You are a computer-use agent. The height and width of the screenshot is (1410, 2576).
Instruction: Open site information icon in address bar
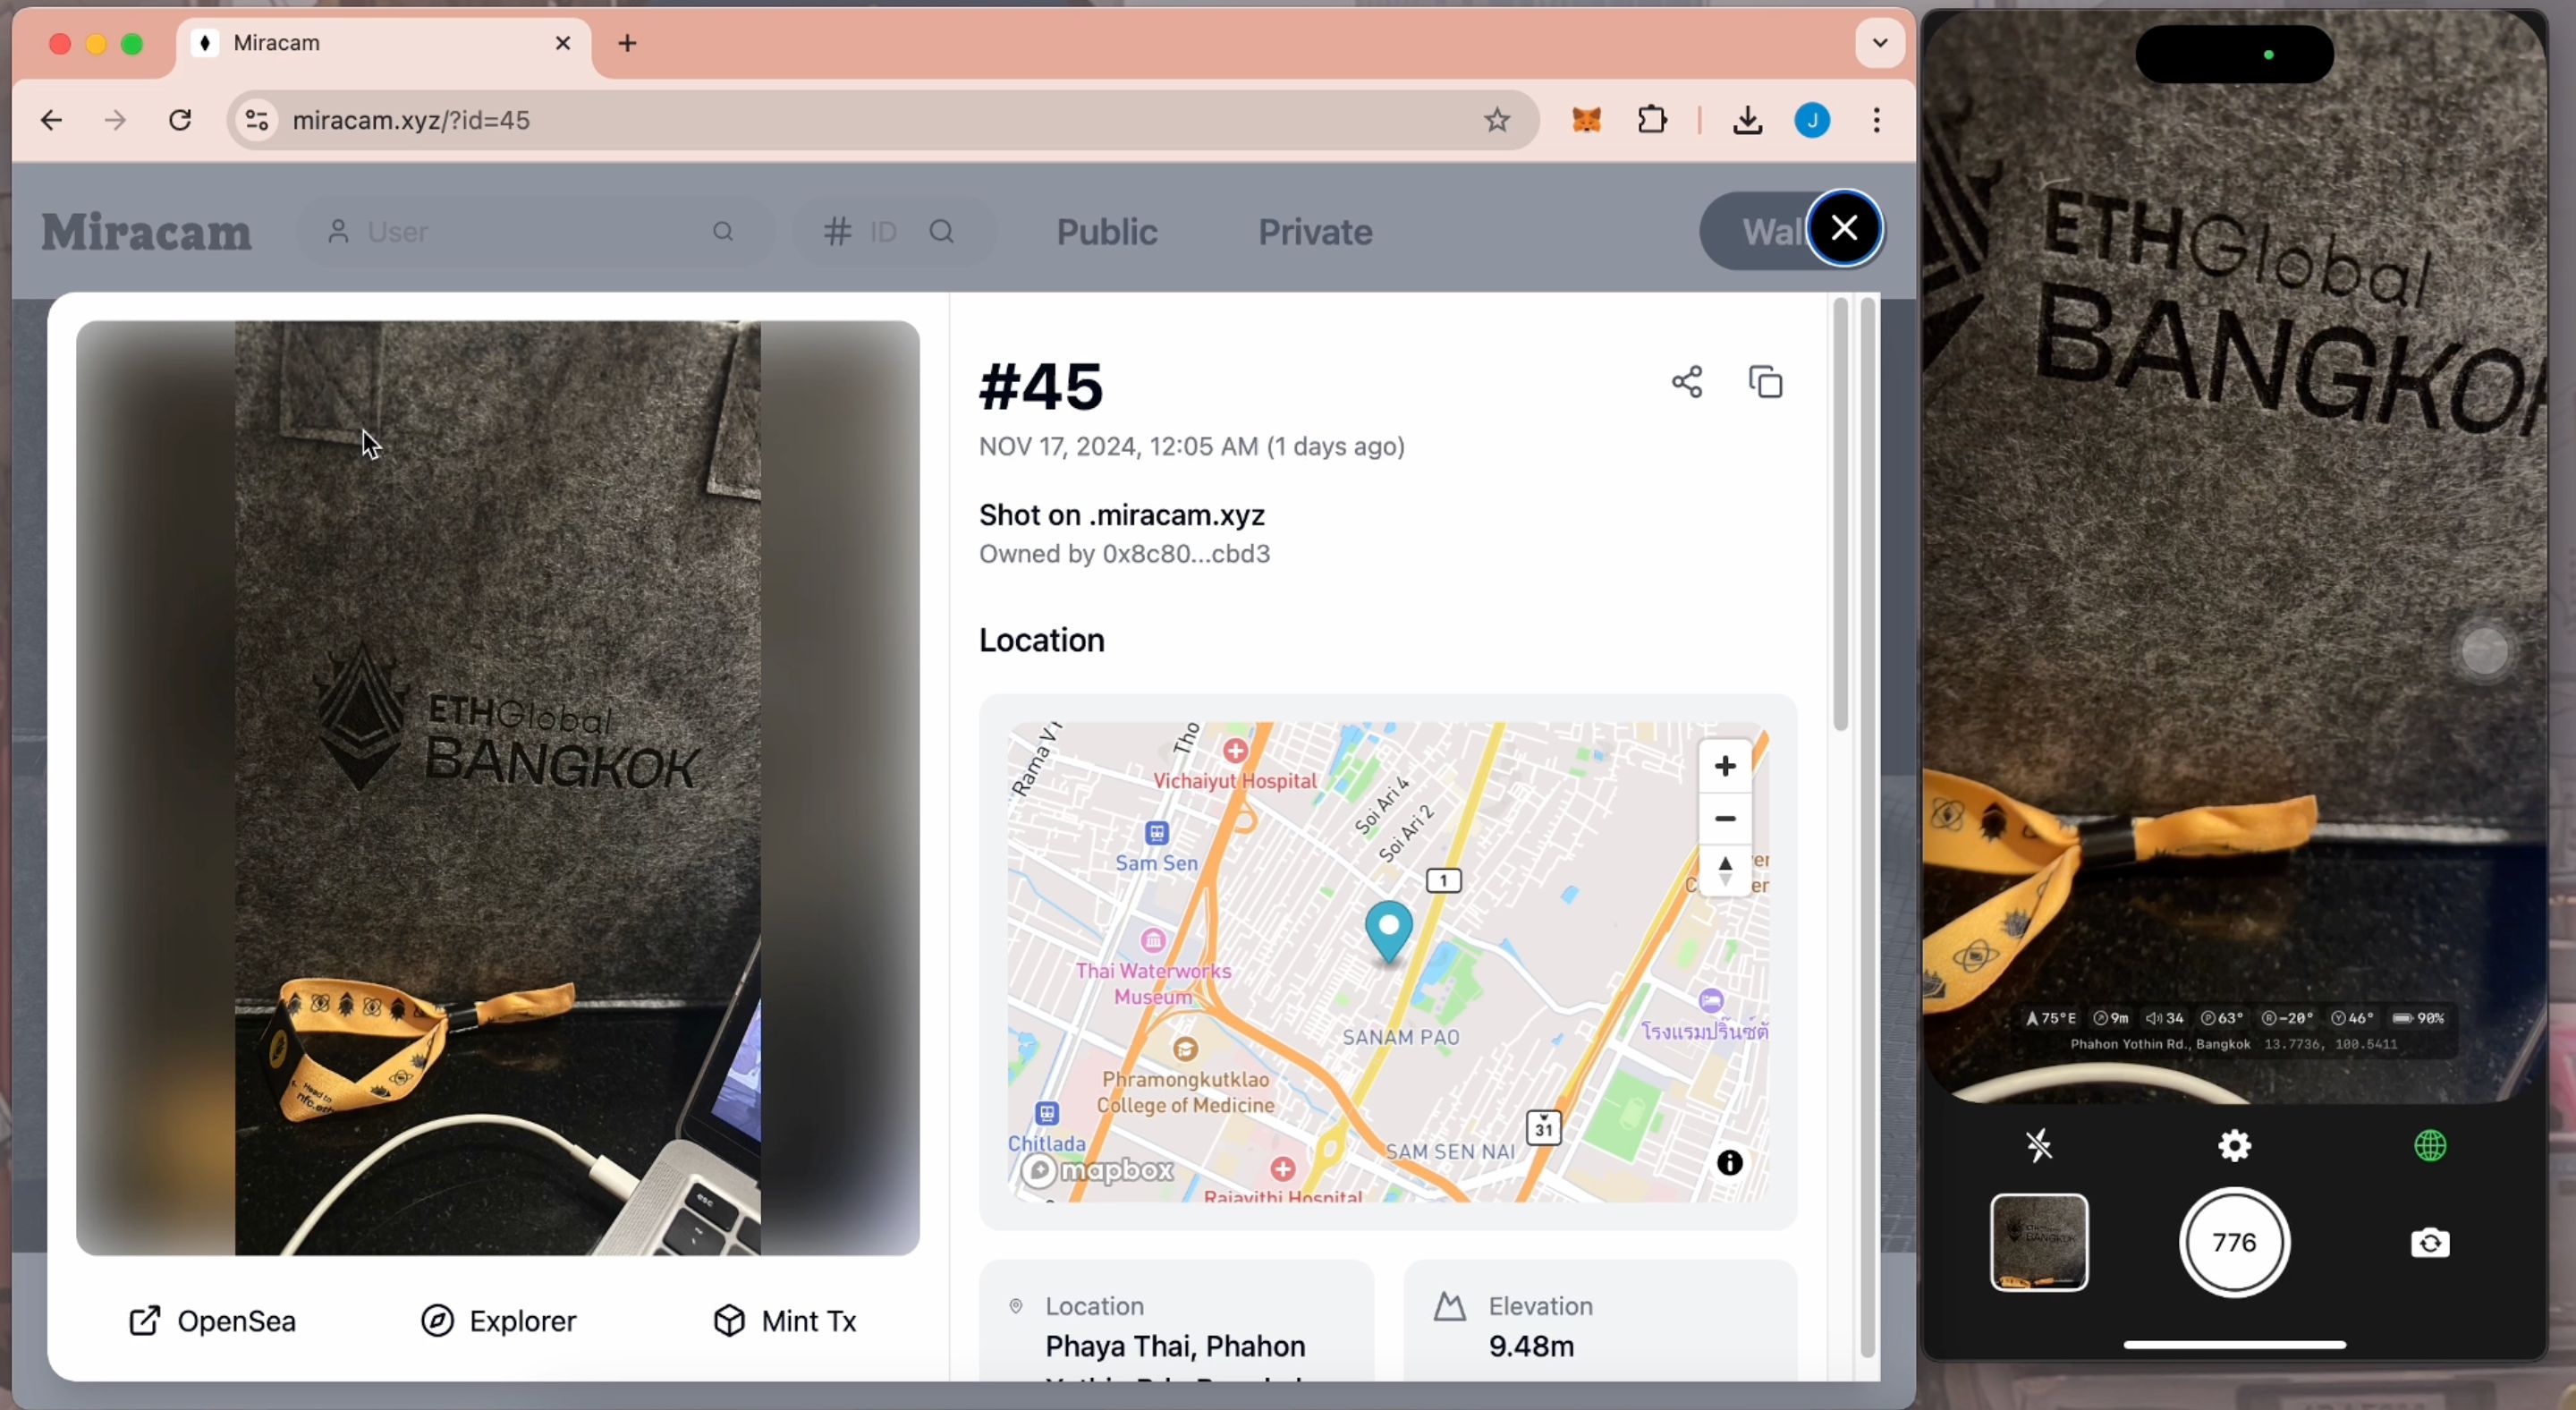257,121
